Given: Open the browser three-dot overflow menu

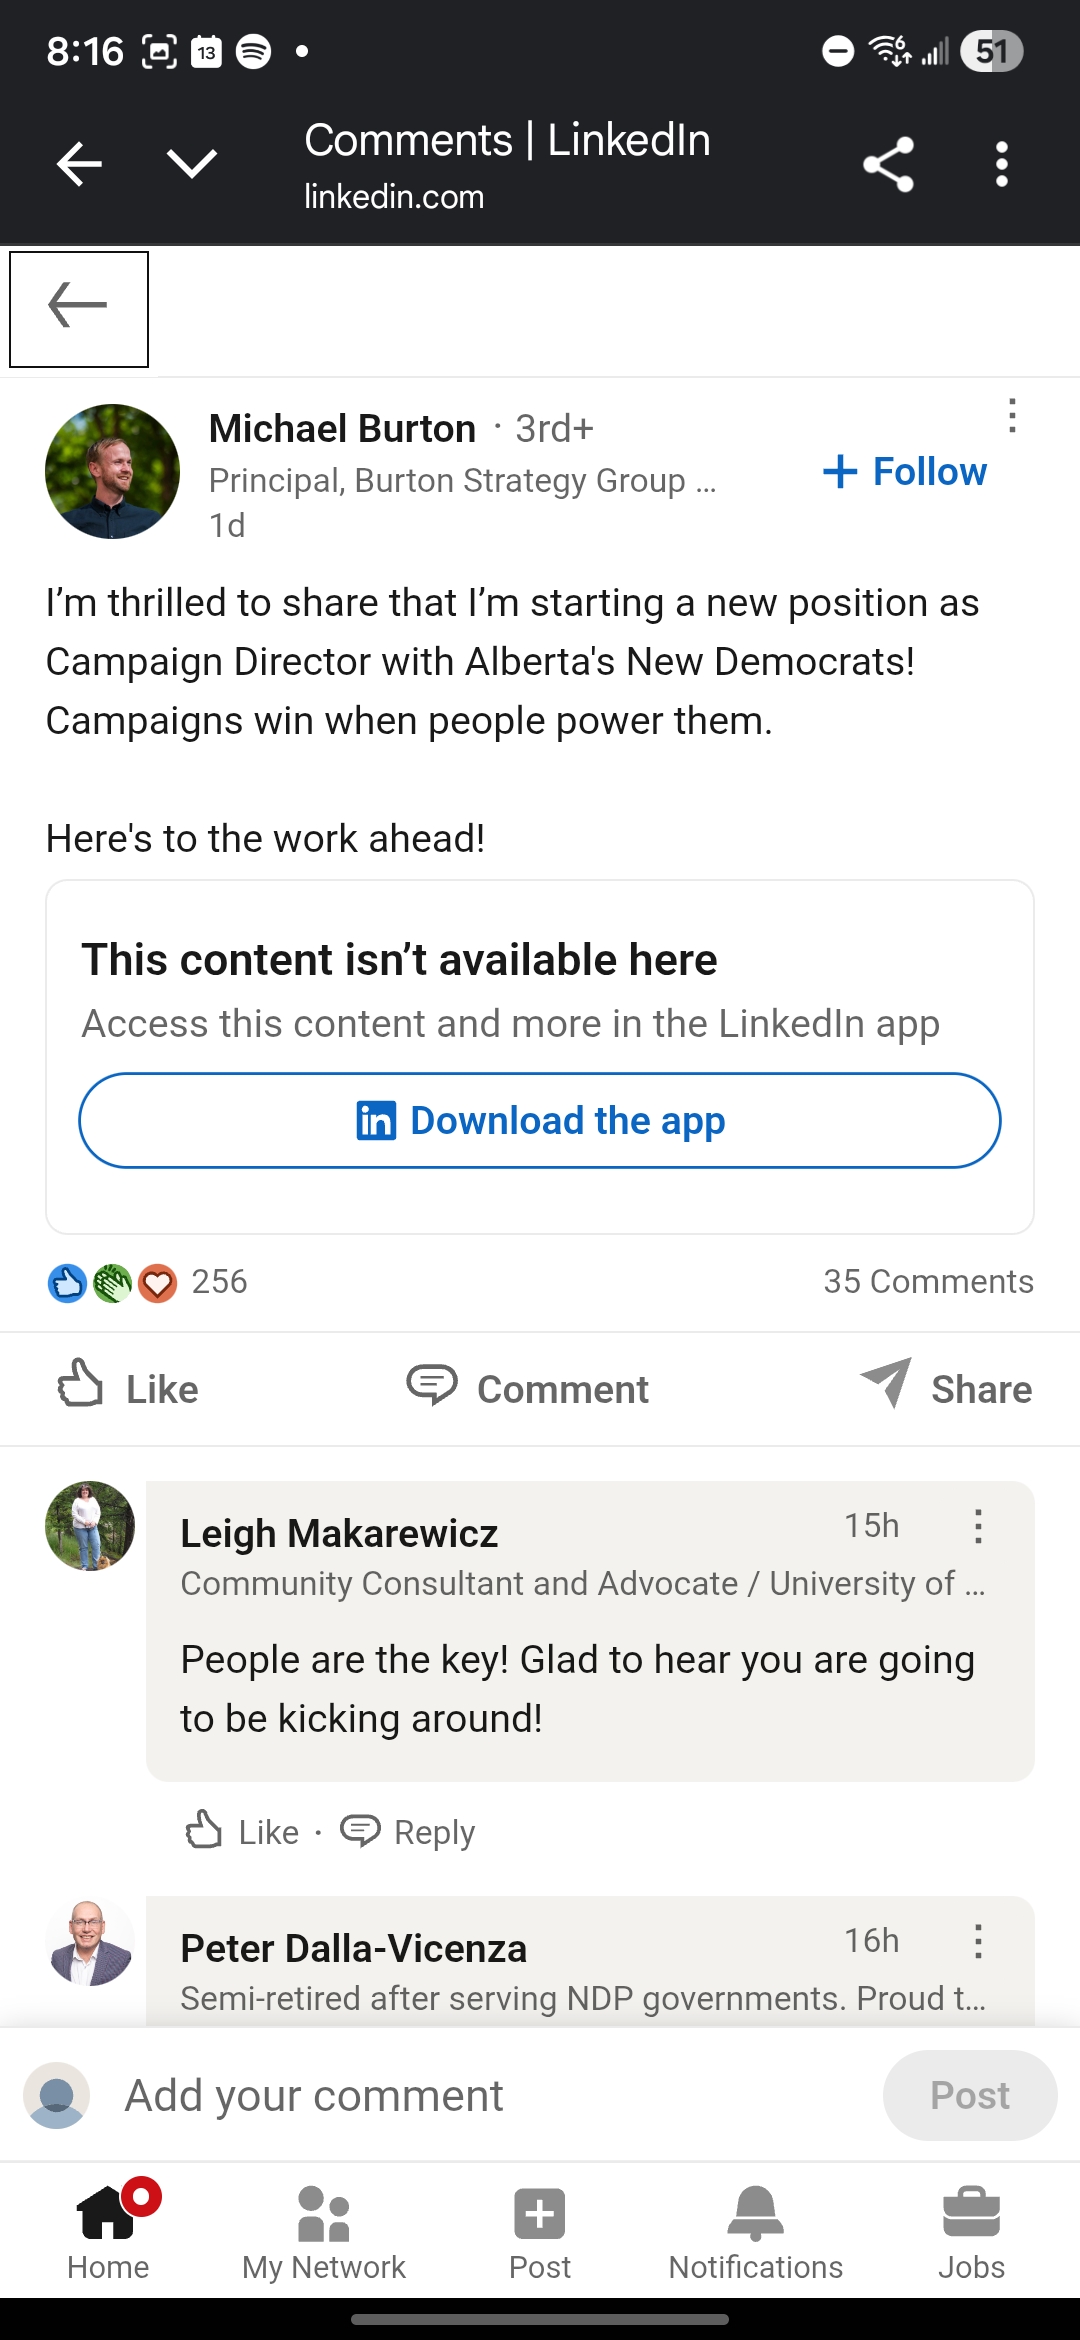Looking at the screenshot, I should 1001,164.
